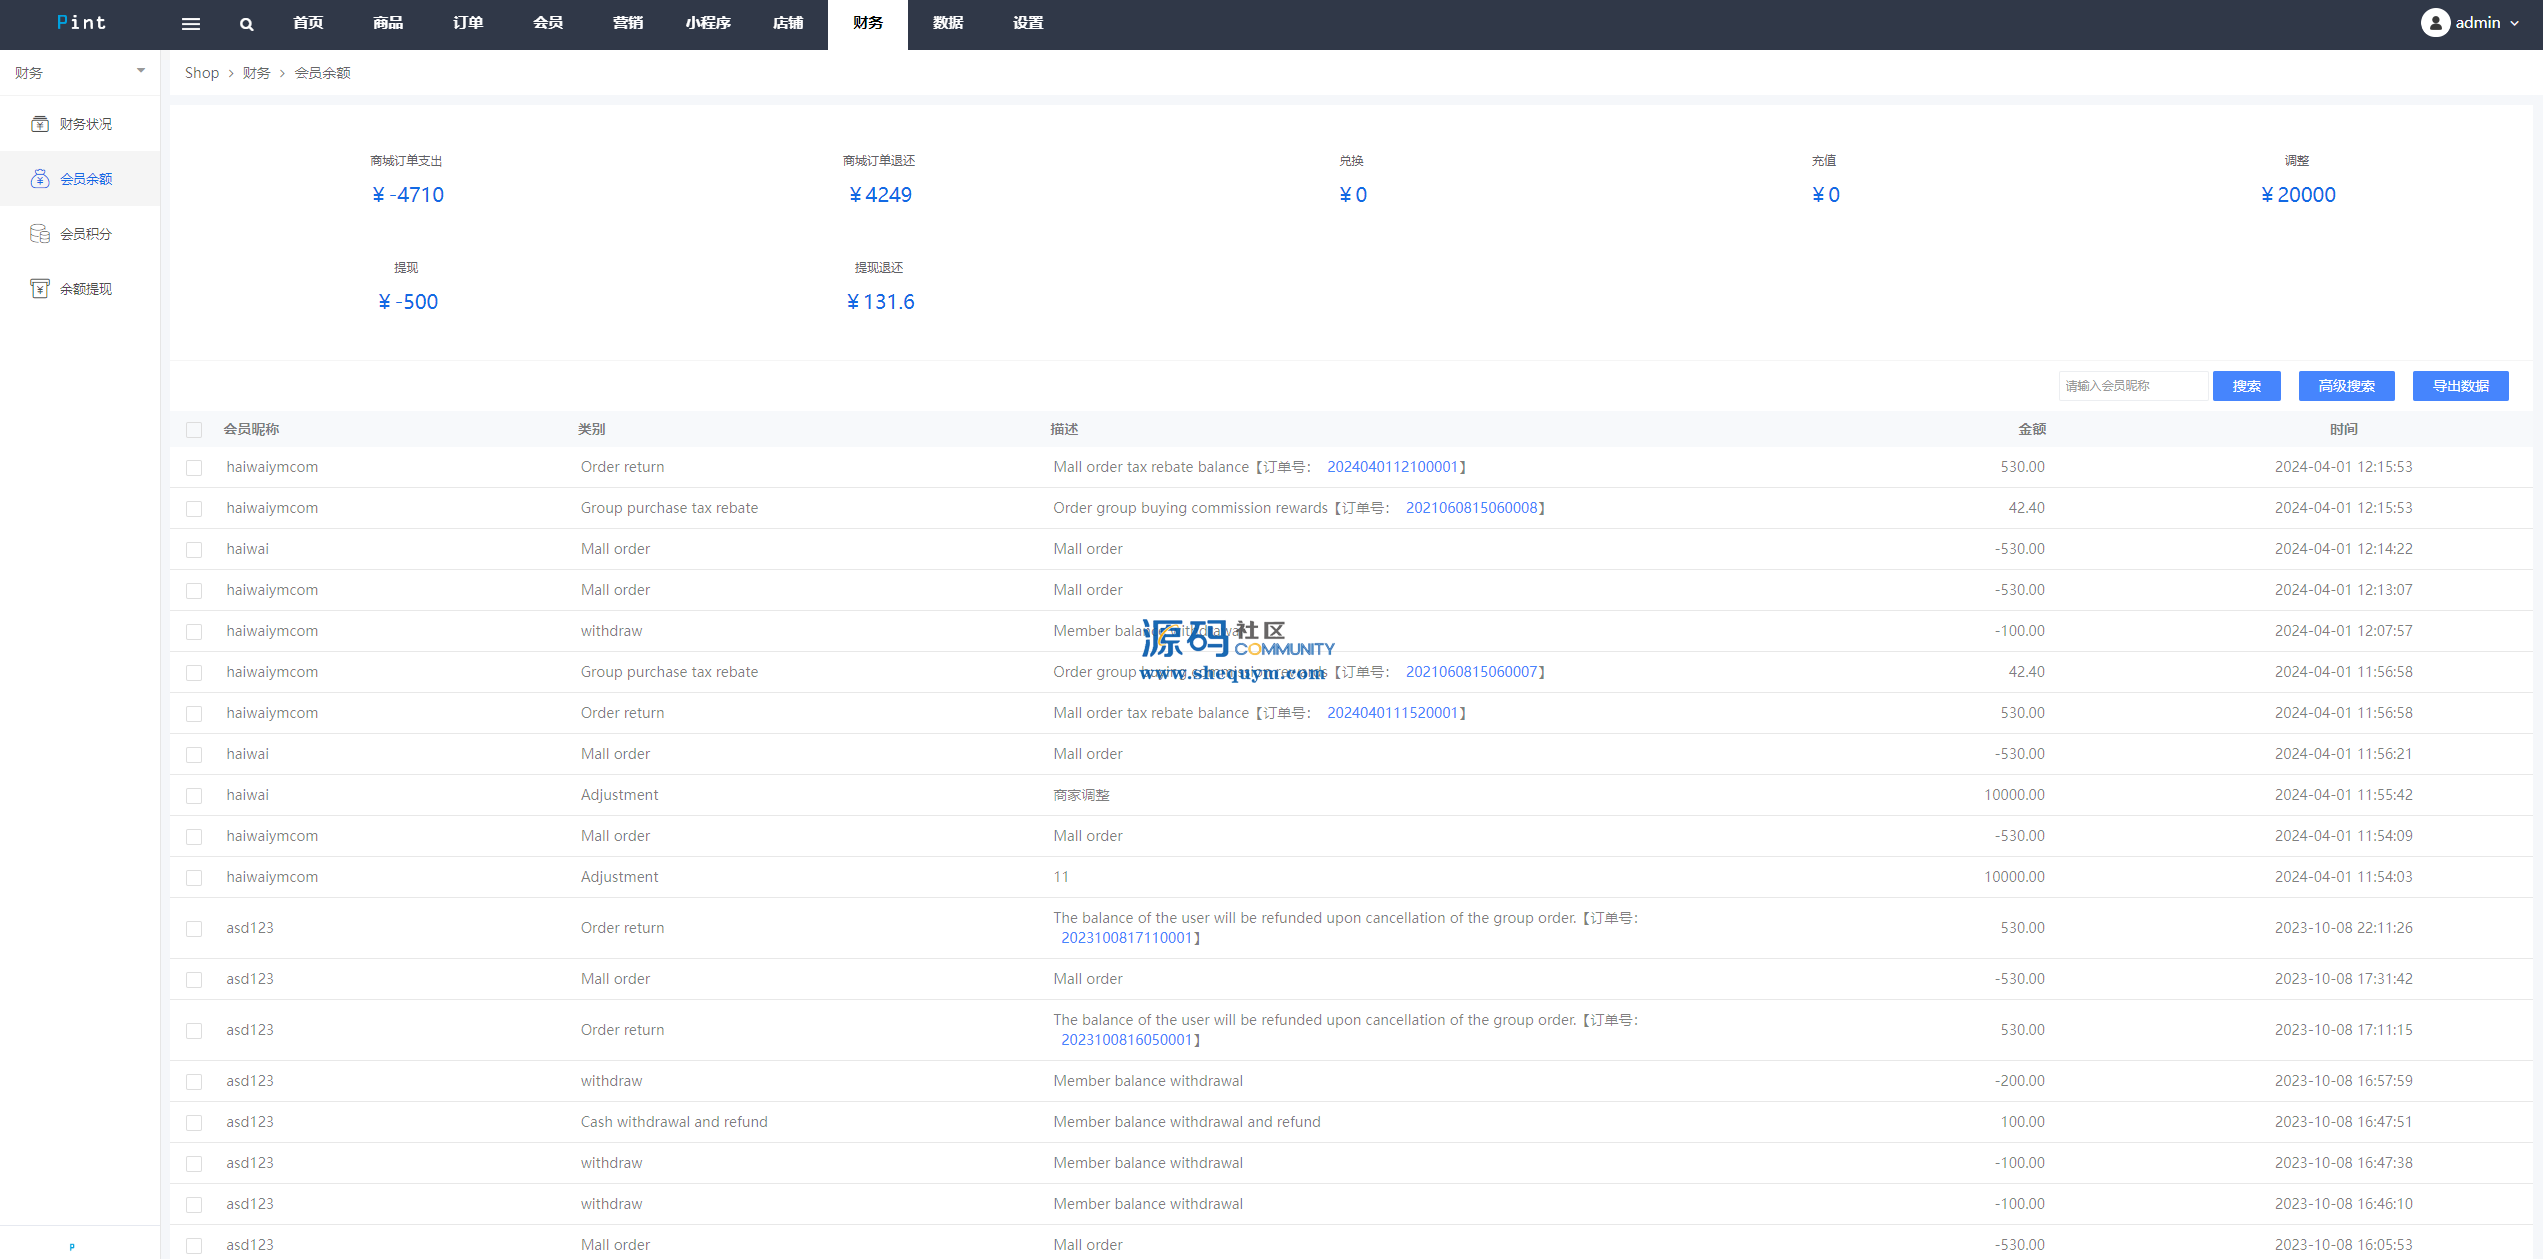Check the haiwaiymcom 12:15:53 Order return row
The height and width of the screenshot is (1259, 2543).
[194, 468]
